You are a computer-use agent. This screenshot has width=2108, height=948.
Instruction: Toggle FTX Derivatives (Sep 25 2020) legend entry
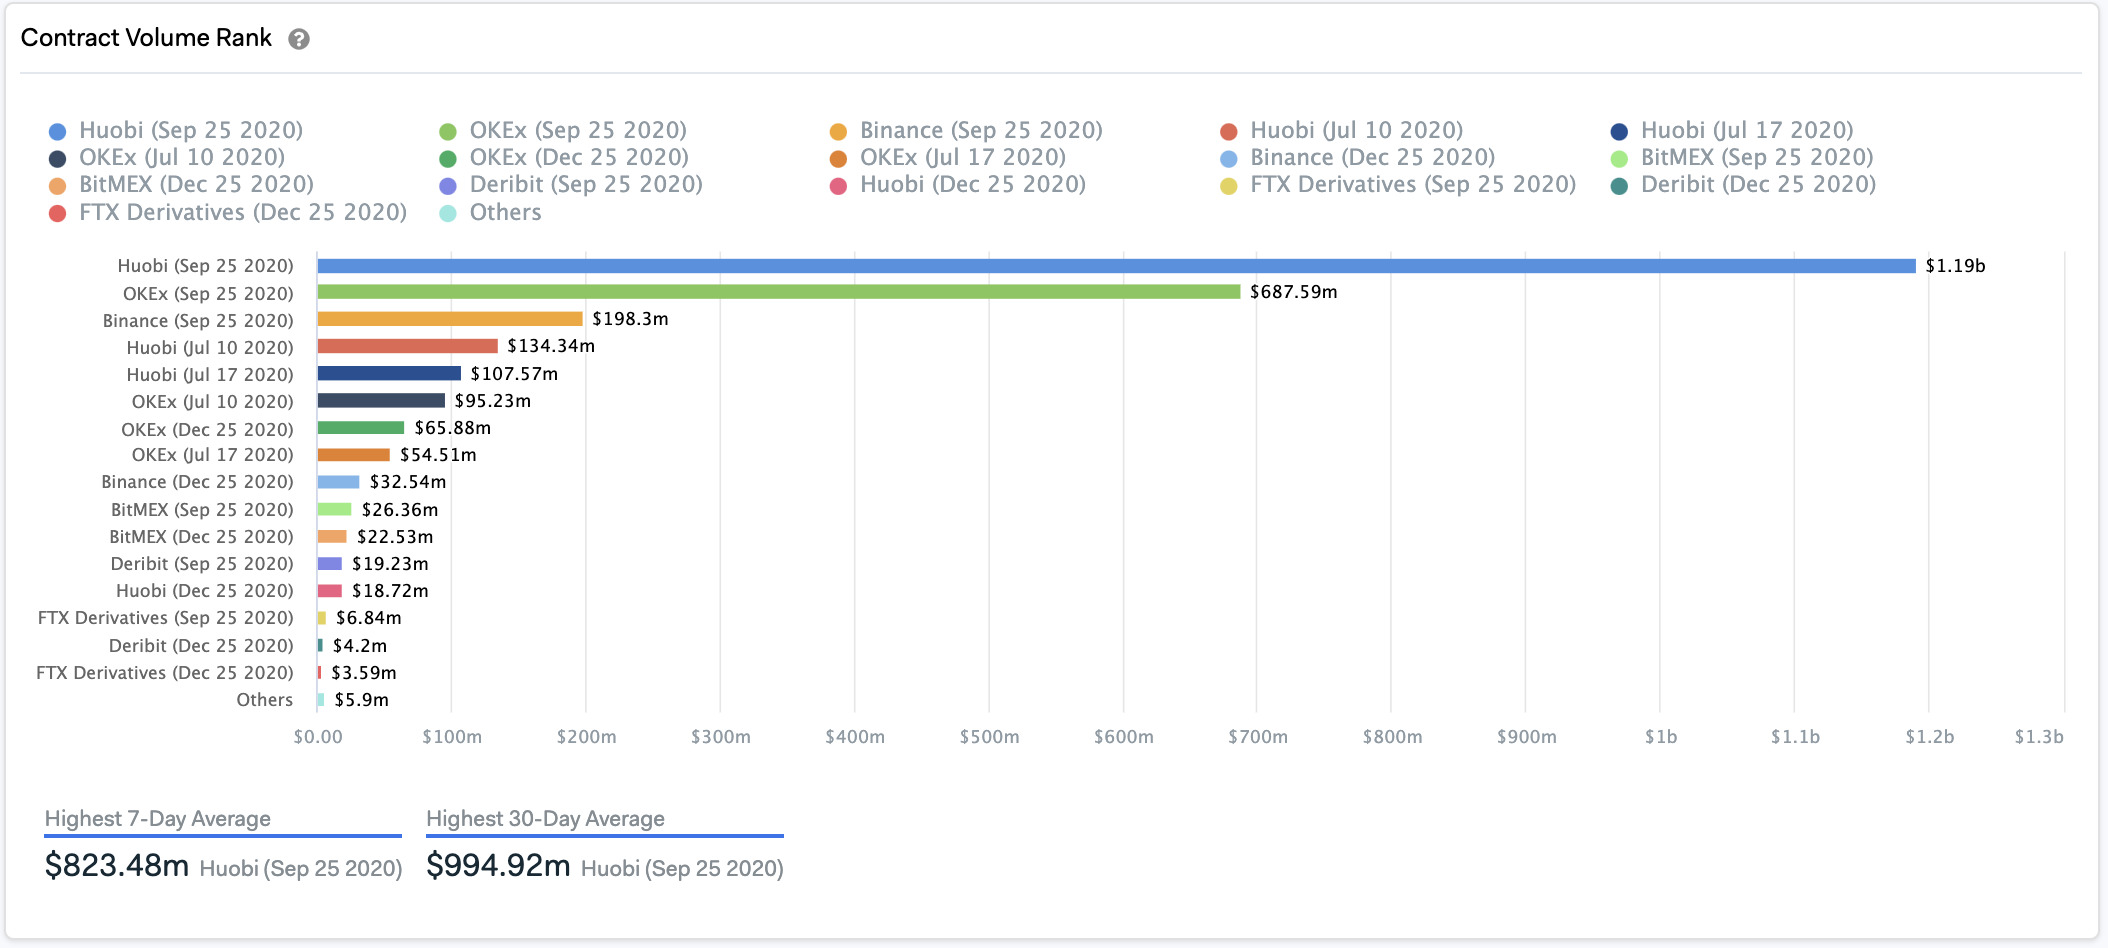click(1398, 184)
